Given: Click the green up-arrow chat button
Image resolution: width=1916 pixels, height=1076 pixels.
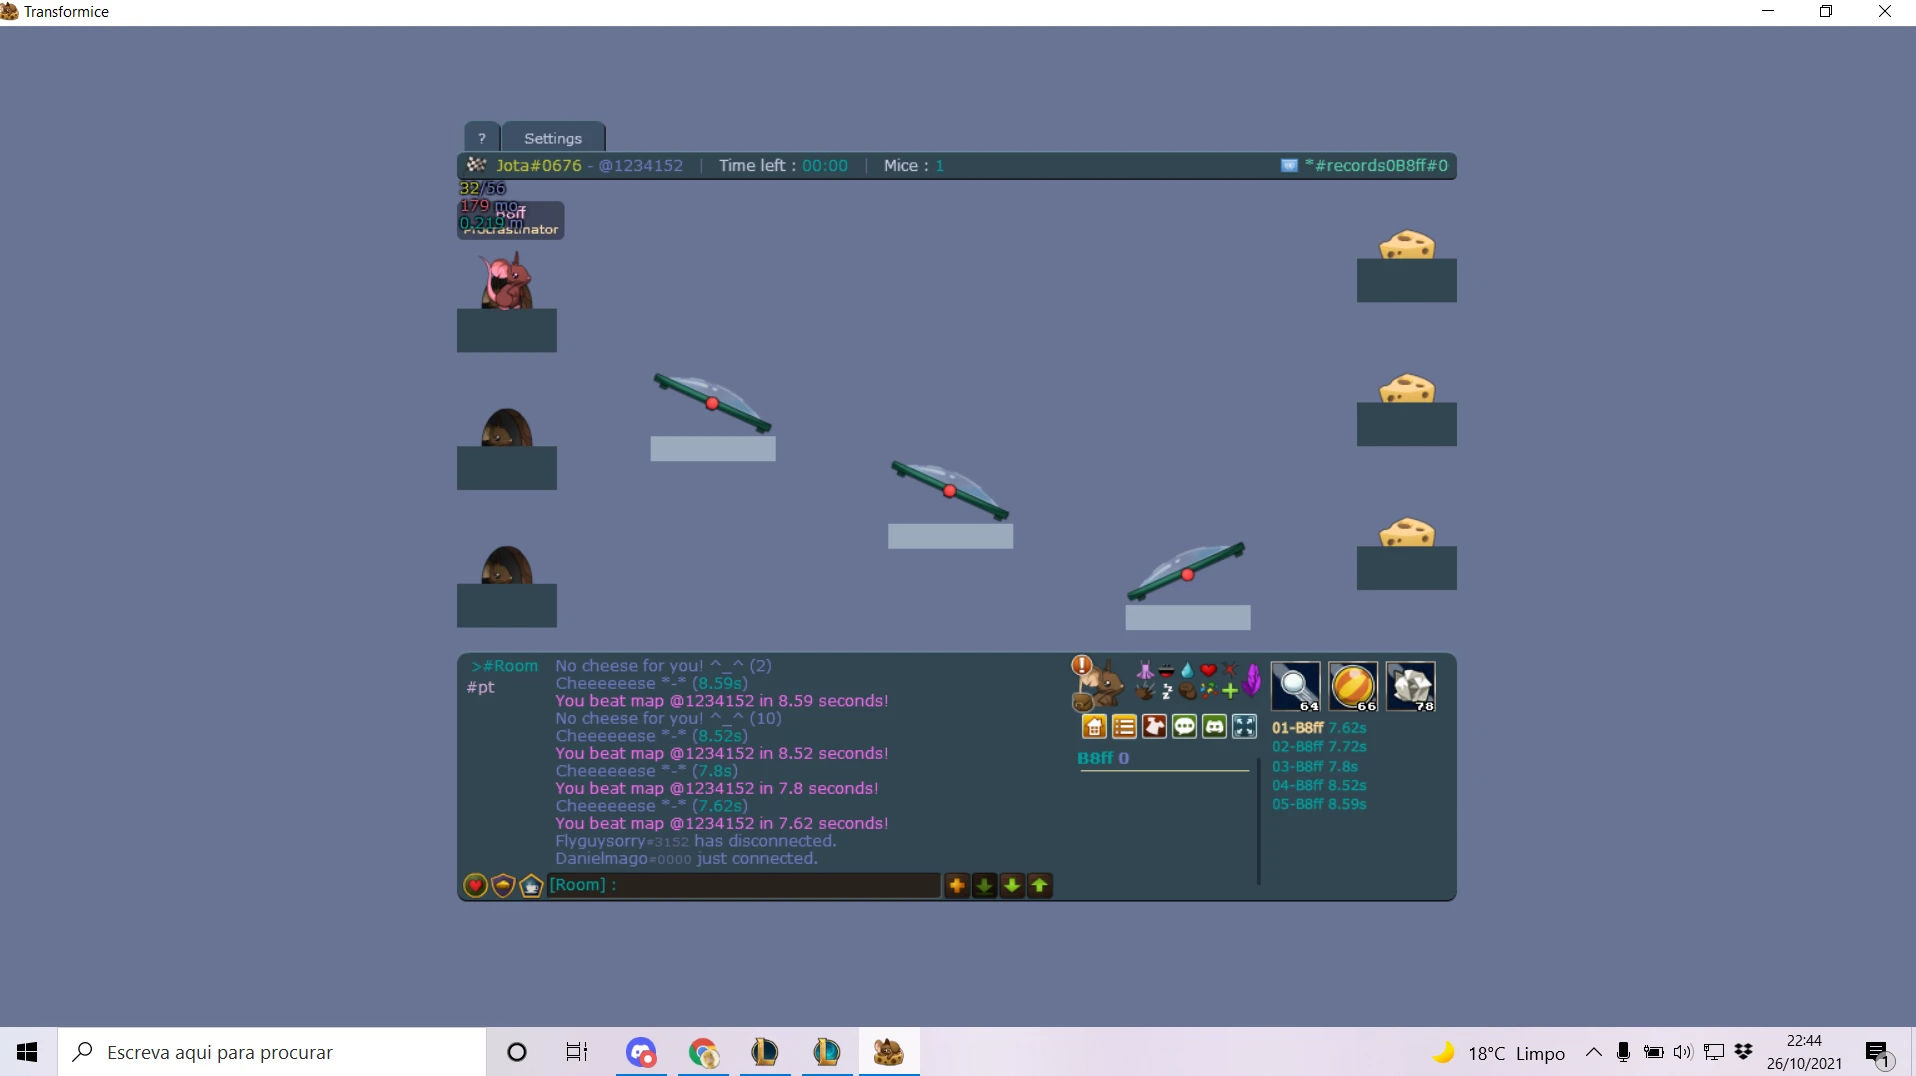Looking at the screenshot, I should click(x=1040, y=885).
